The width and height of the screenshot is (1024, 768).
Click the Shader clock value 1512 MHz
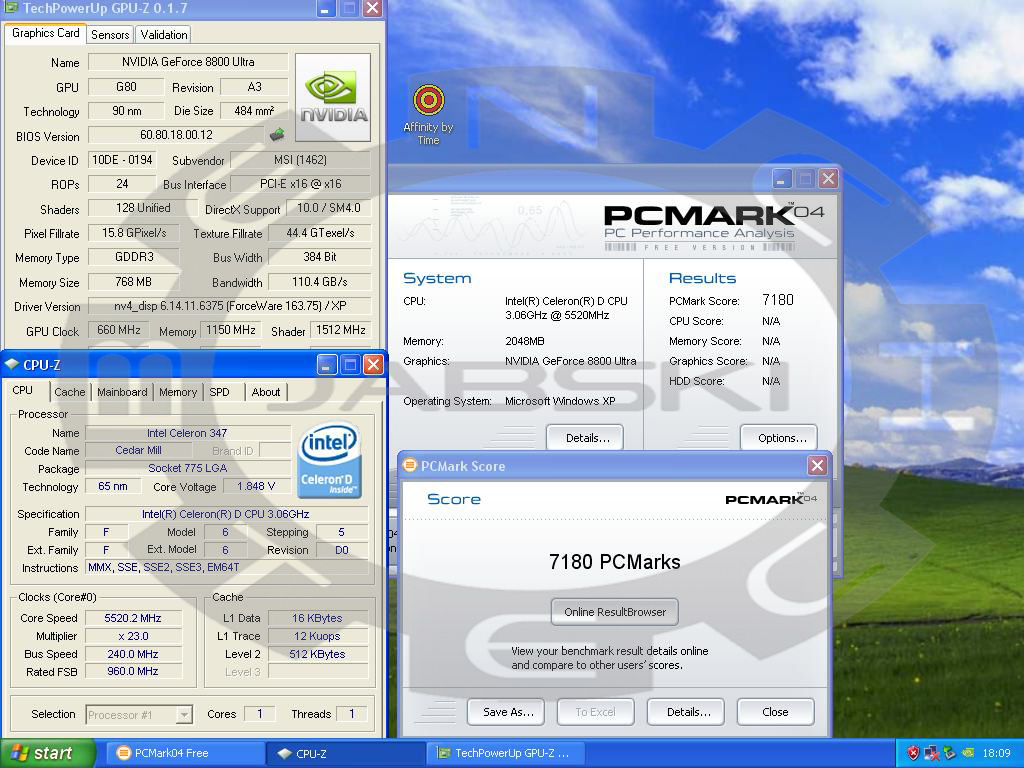tap(341, 330)
